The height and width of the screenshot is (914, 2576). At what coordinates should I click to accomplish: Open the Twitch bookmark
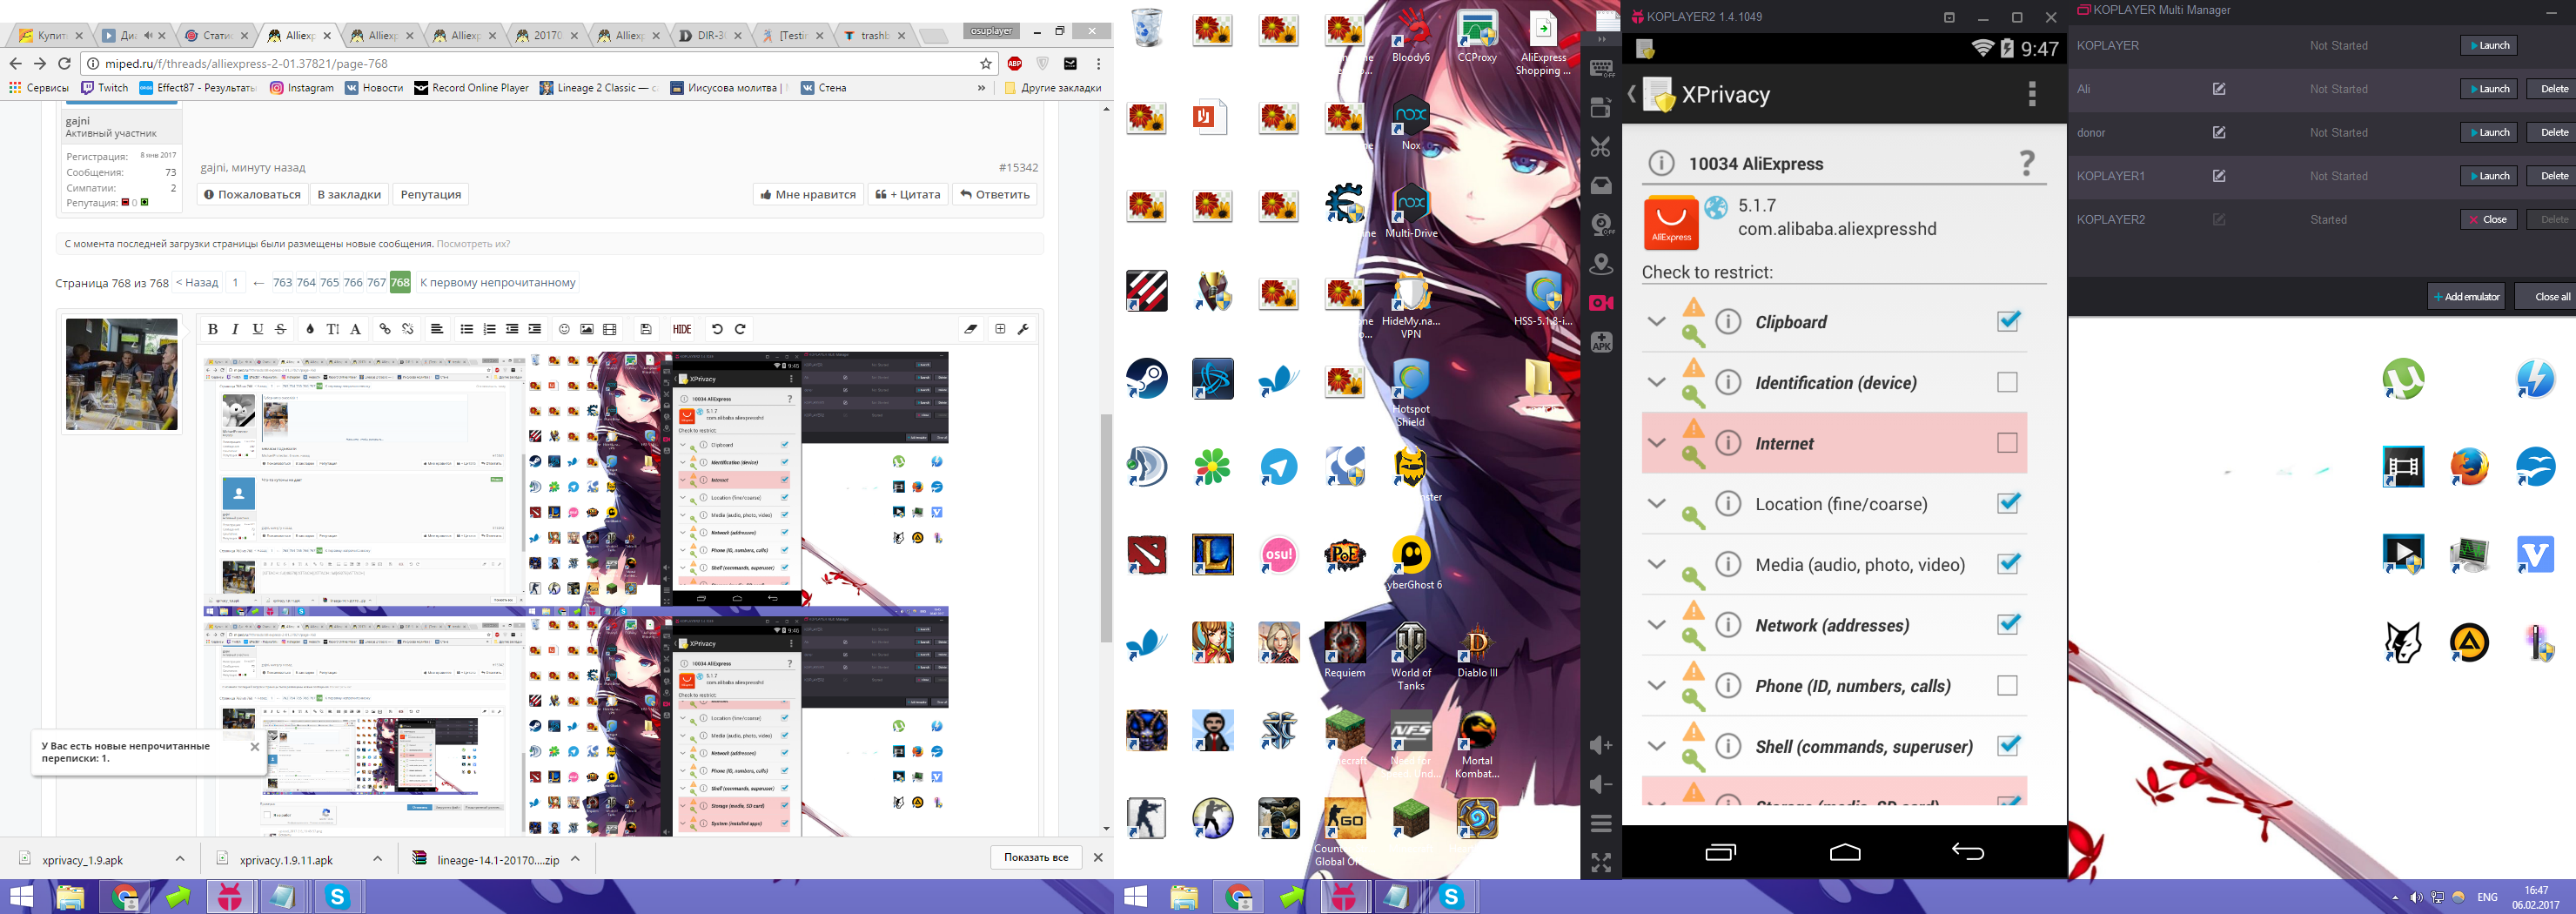(x=105, y=88)
